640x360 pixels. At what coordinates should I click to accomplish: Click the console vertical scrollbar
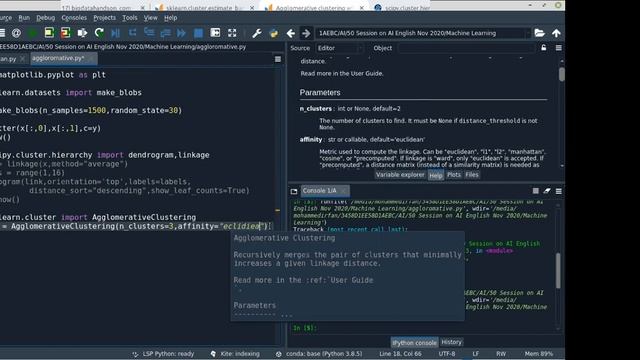point(558,271)
